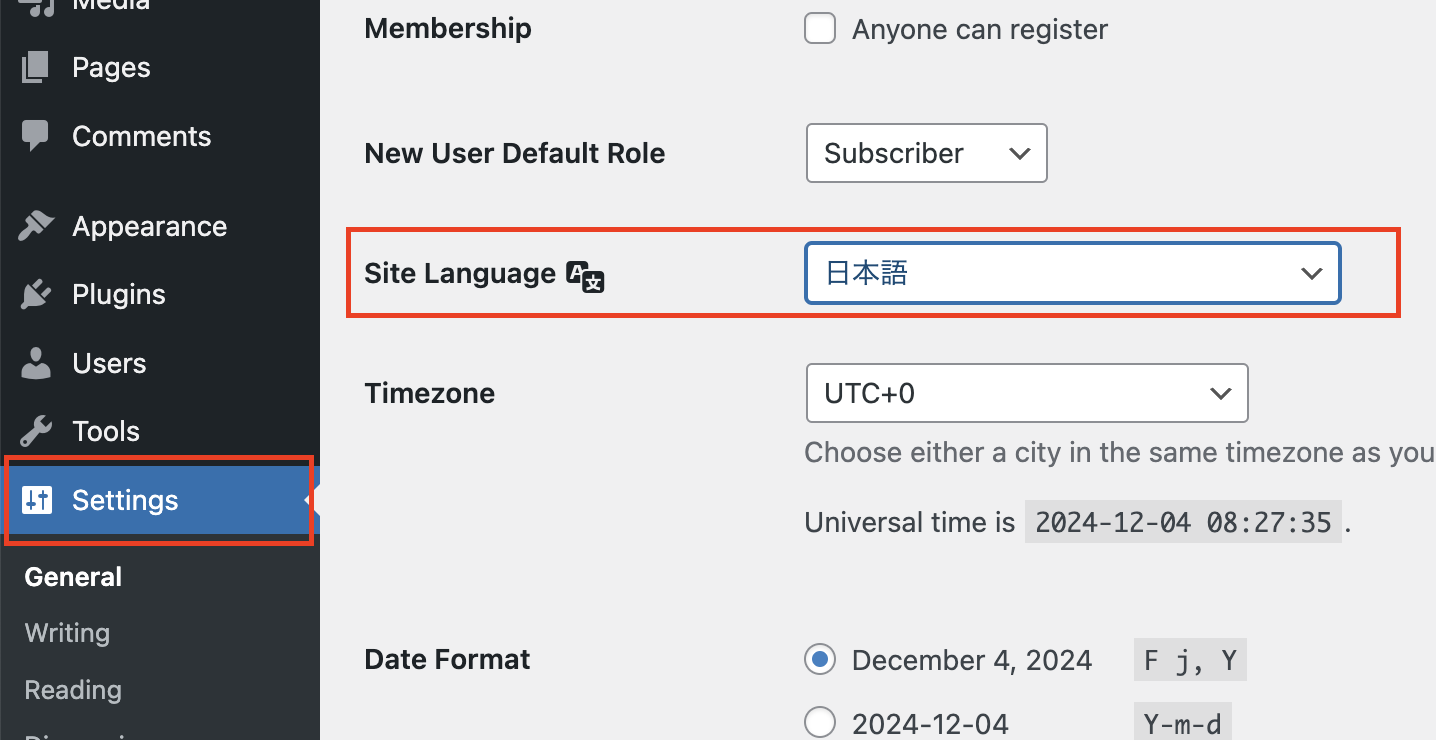This screenshot has height=740, width=1436.
Task: Open the New User Default Role dropdown
Action: pyautogui.click(x=926, y=153)
